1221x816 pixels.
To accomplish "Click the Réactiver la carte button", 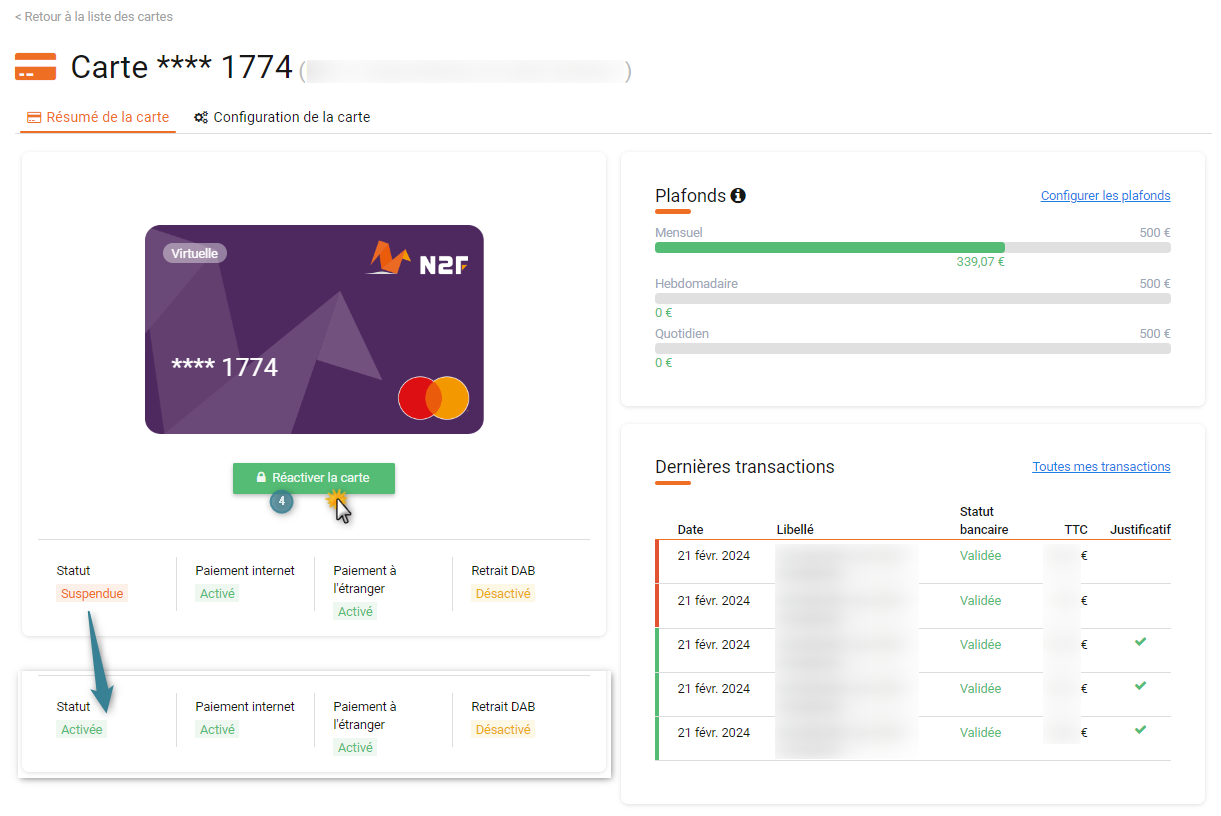I will pos(314,478).
